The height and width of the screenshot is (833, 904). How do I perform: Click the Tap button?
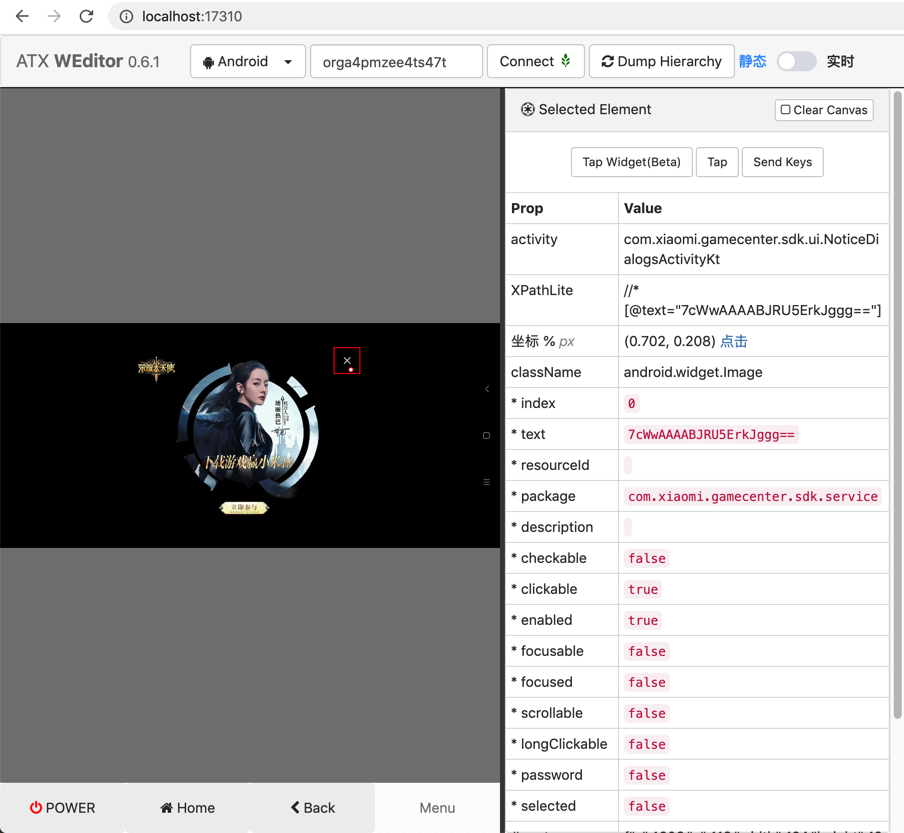tap(717, 162)
